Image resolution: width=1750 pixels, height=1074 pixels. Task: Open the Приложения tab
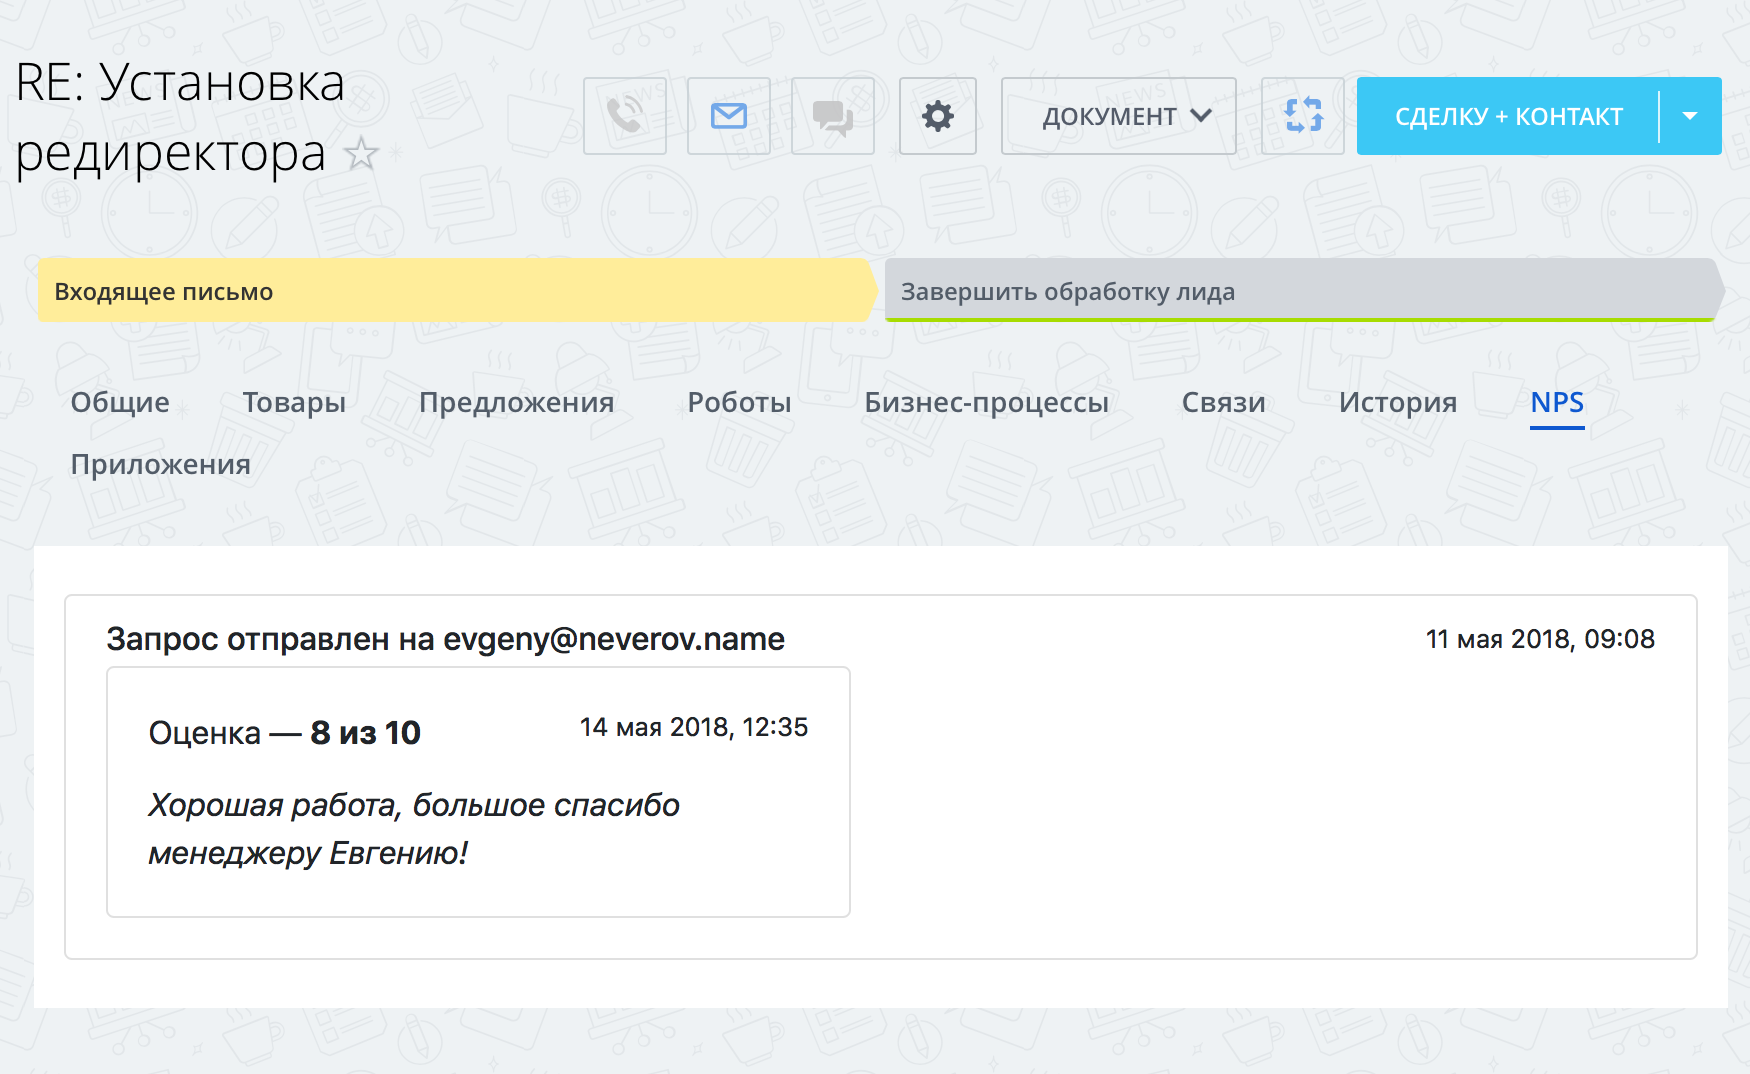pos(160,464)
